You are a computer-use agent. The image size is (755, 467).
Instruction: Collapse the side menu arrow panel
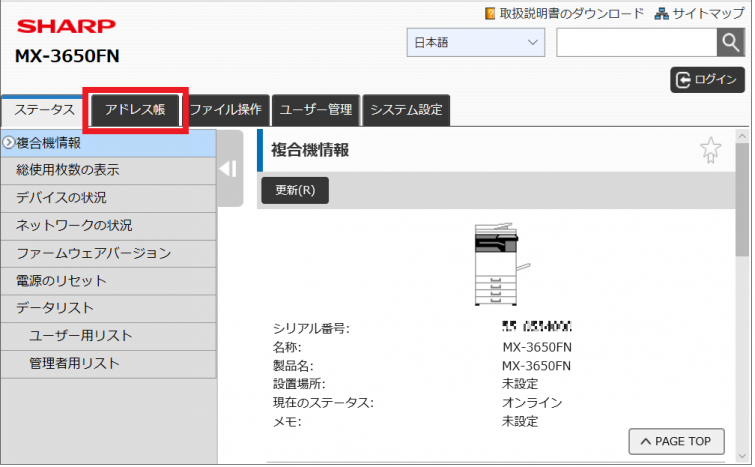[230, 168]
